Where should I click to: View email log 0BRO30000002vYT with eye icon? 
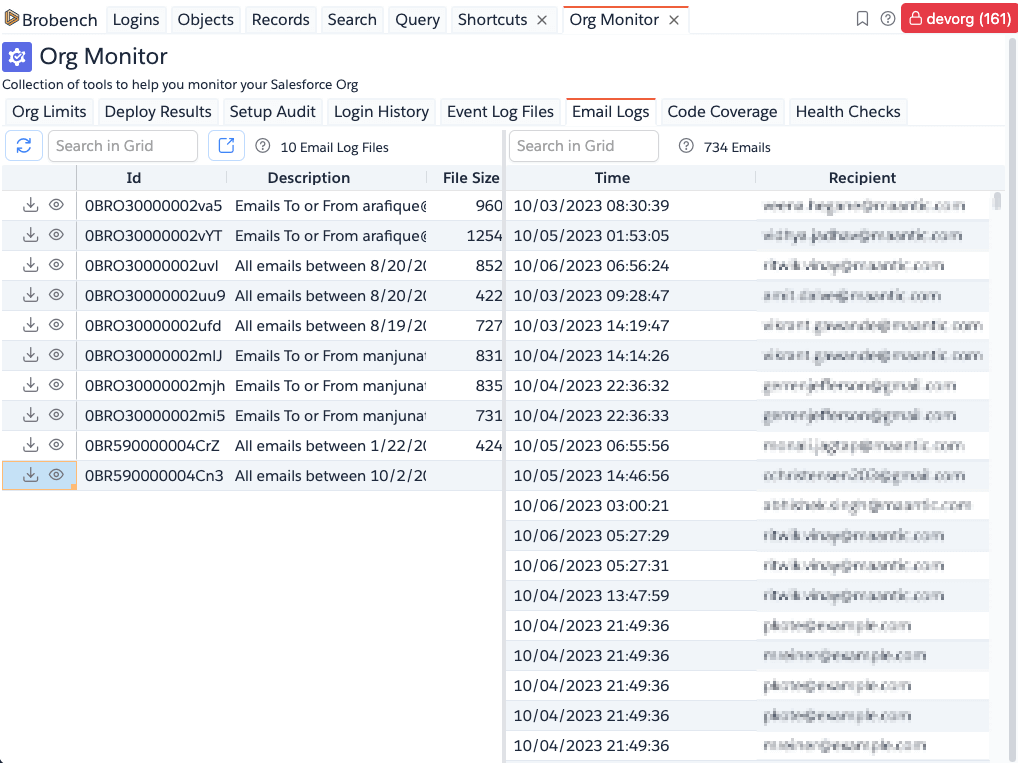56,235
